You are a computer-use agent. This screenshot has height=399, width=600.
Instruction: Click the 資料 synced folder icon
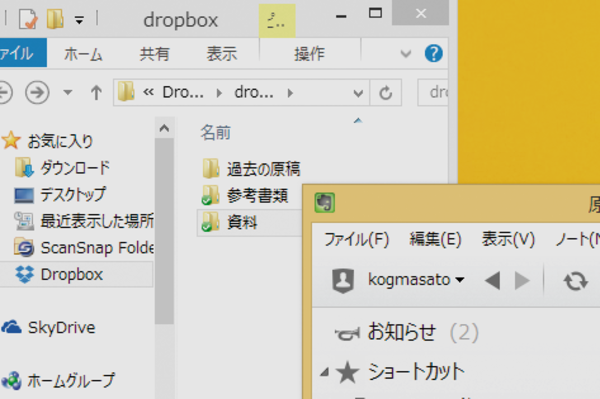(211, 221)
